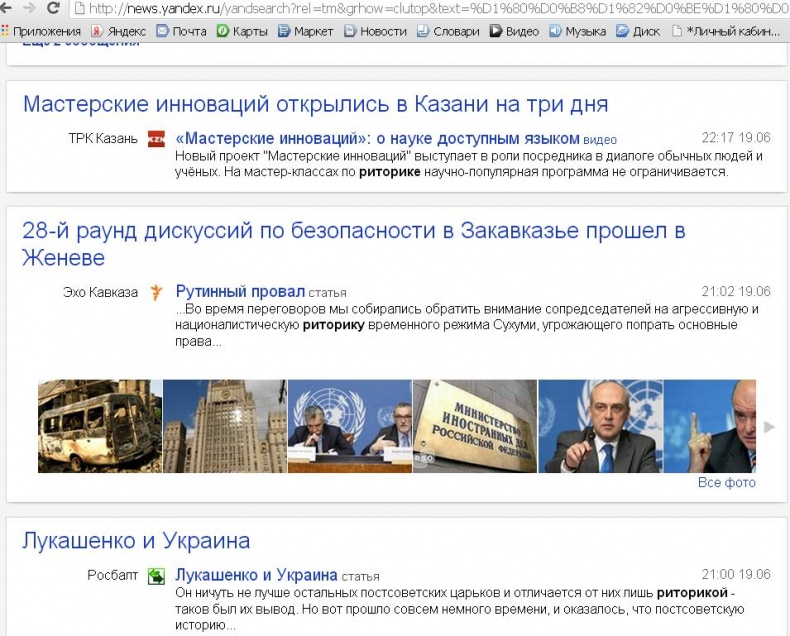Open the 'Лукашенко и Украина' heading link
This screenshot has height=636, width=790.
pos(136,541)
